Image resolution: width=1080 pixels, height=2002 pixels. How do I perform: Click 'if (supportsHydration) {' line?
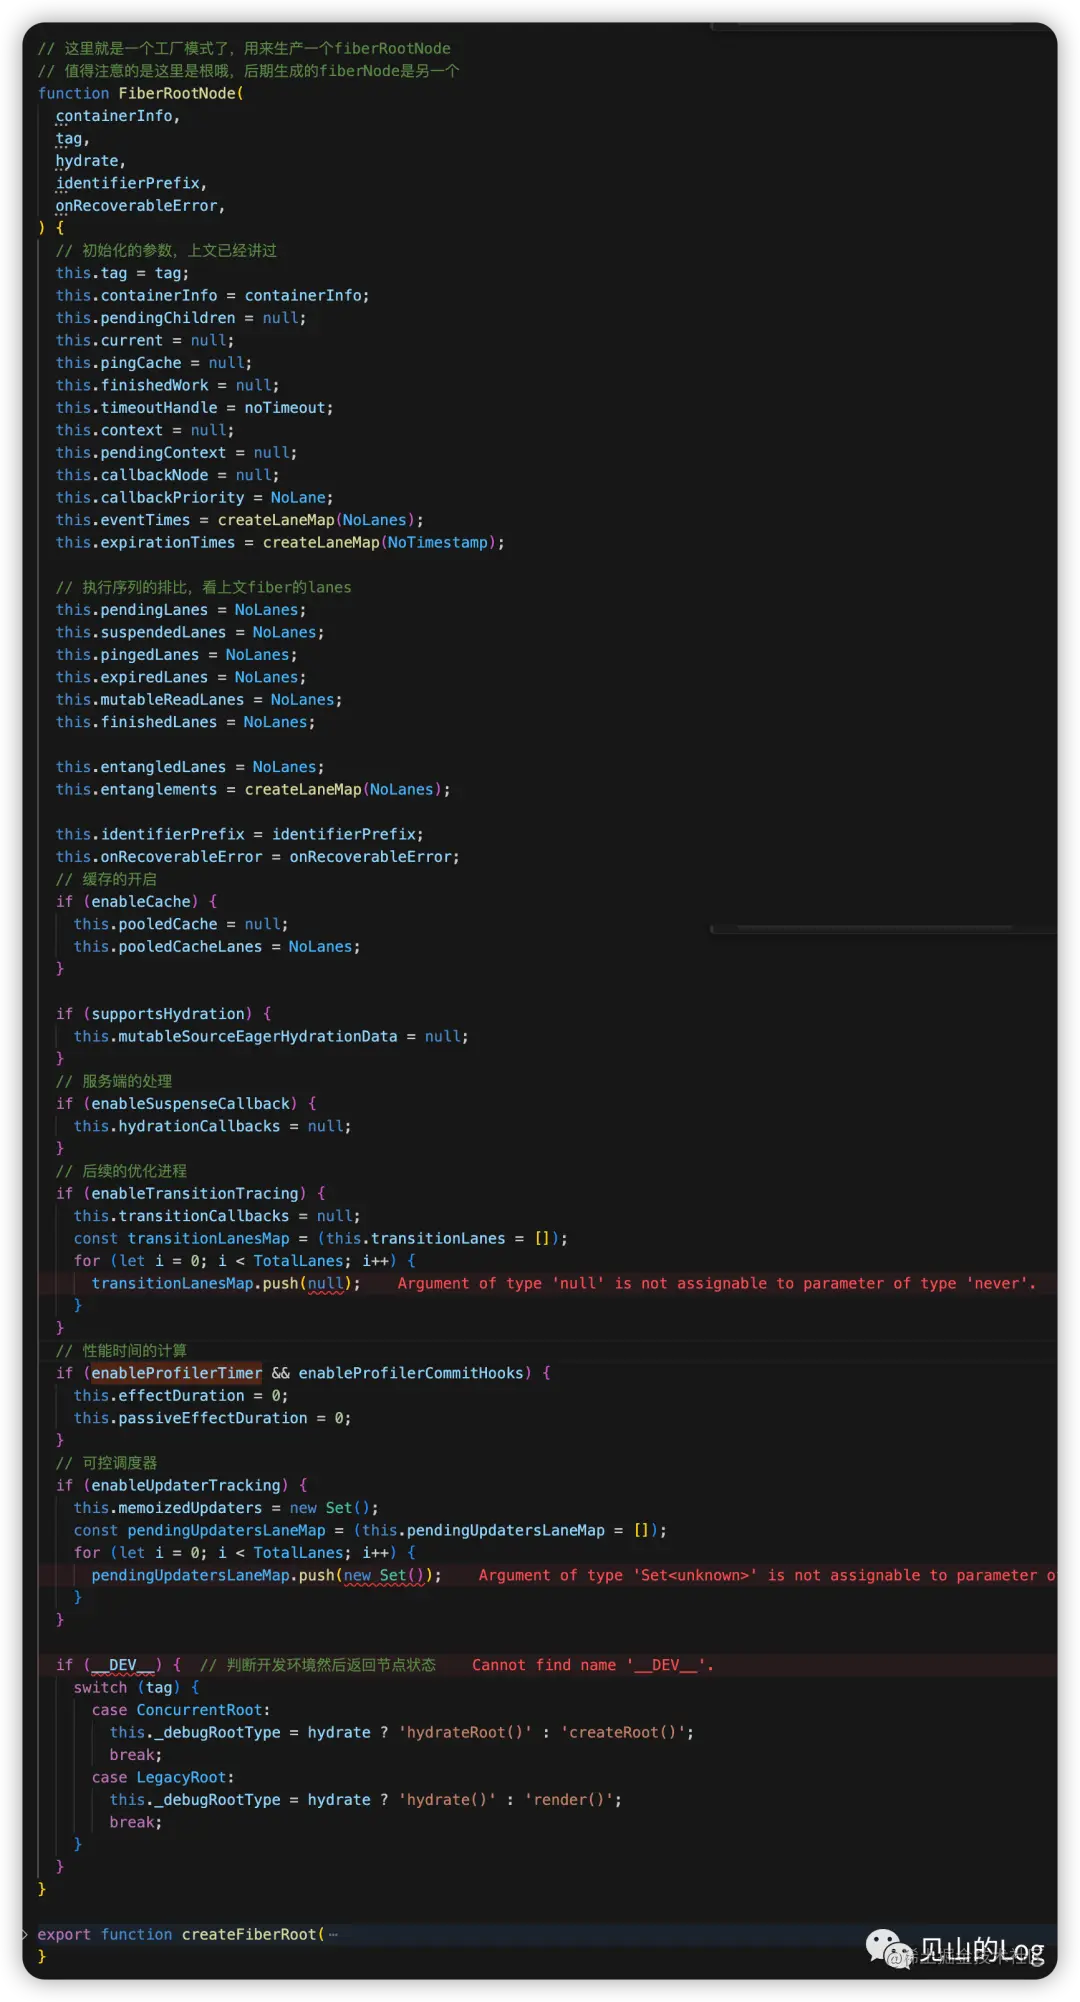coord(163,1014)
